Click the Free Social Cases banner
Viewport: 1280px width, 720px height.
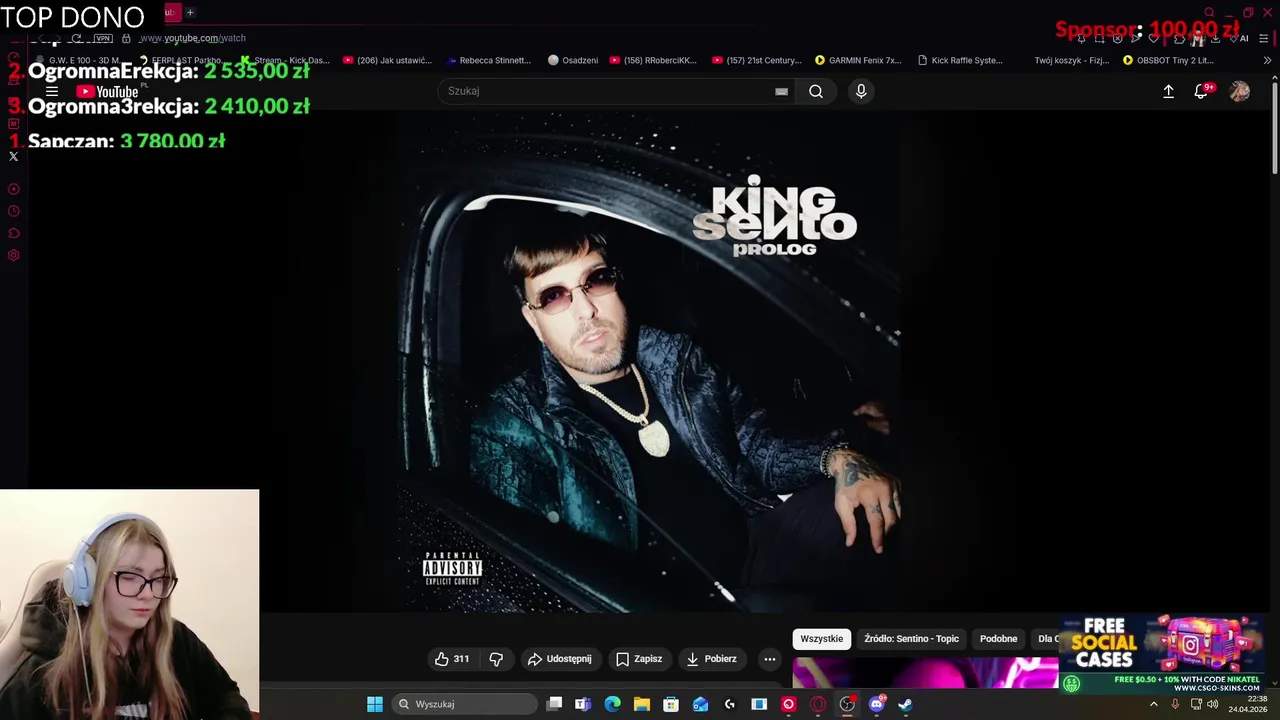1162,654
